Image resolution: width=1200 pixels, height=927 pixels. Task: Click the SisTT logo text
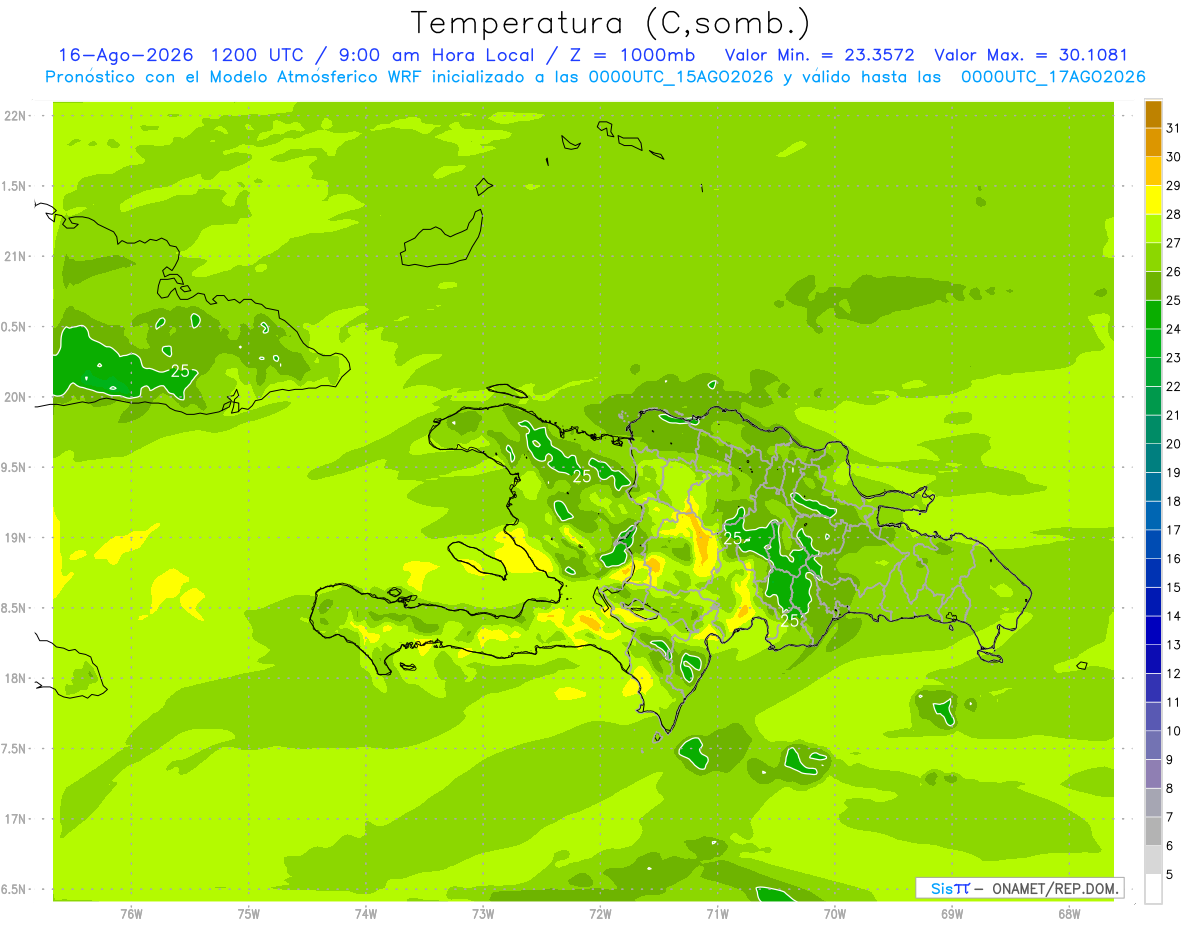950,888
